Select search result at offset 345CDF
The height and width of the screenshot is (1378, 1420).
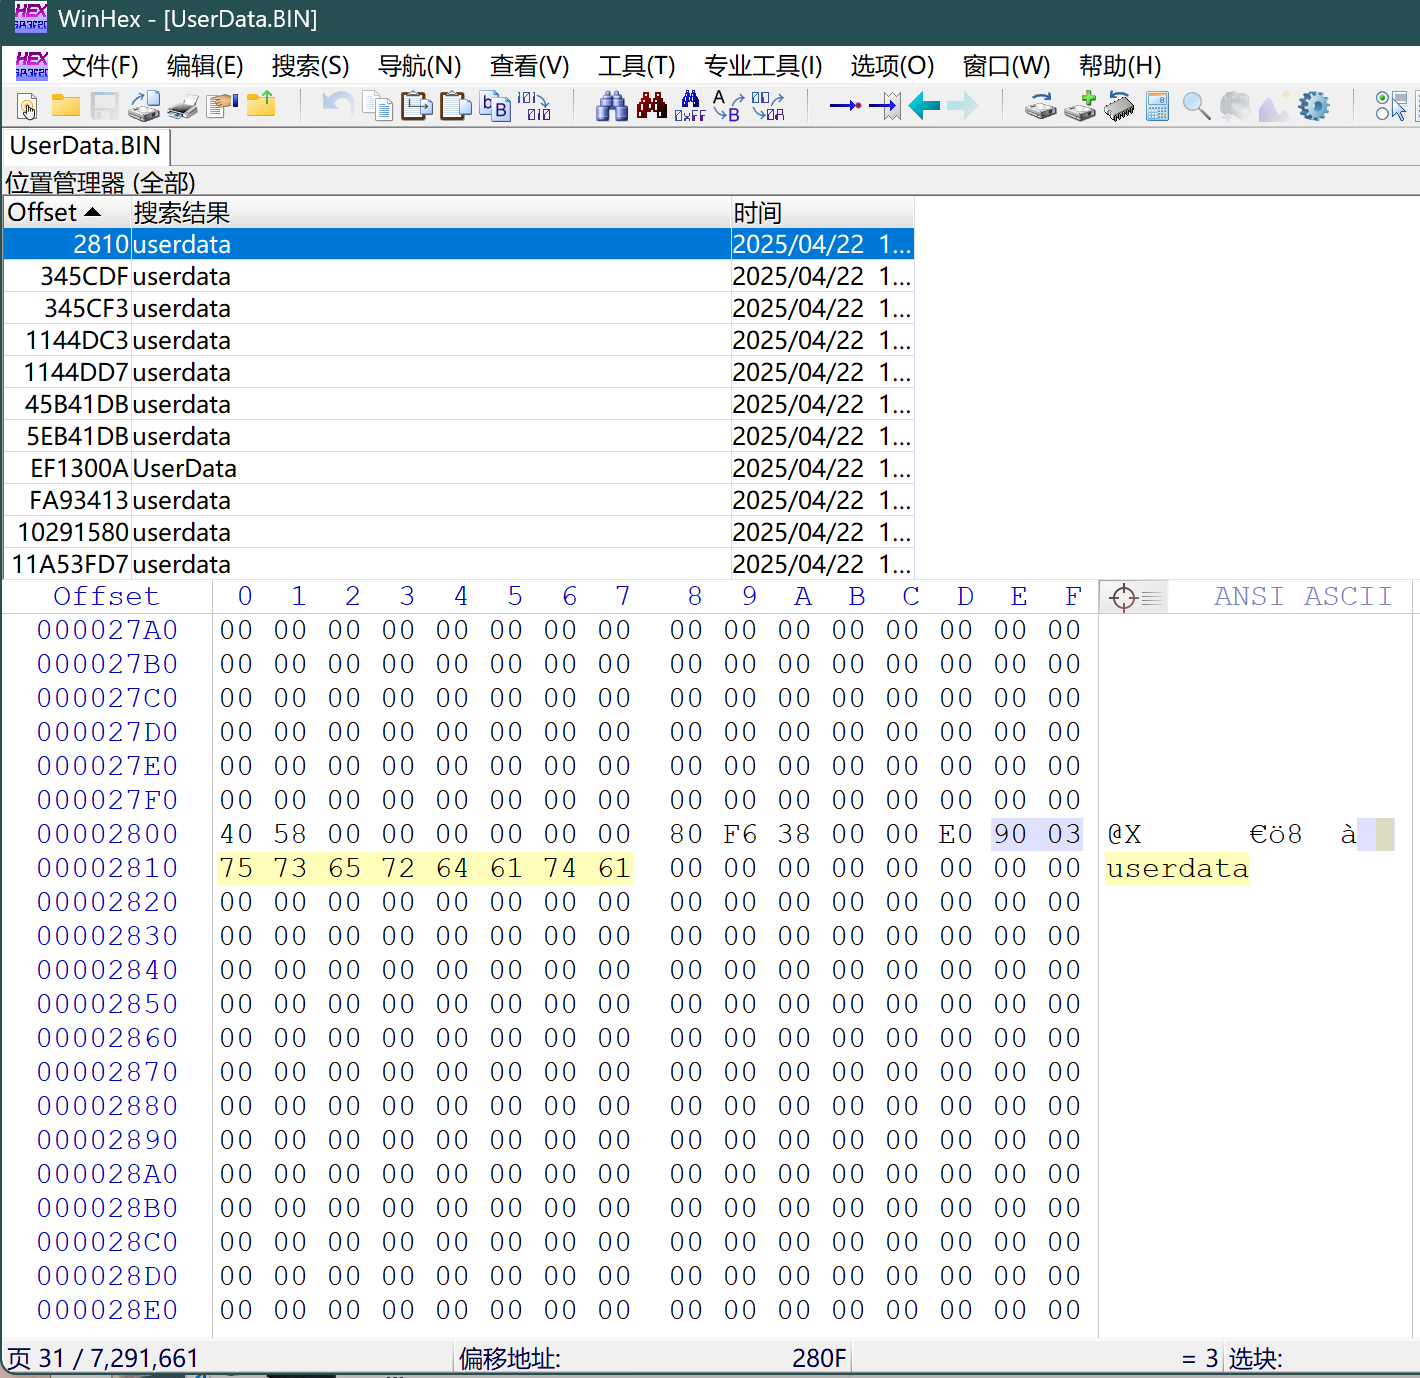tap(458, 276)
